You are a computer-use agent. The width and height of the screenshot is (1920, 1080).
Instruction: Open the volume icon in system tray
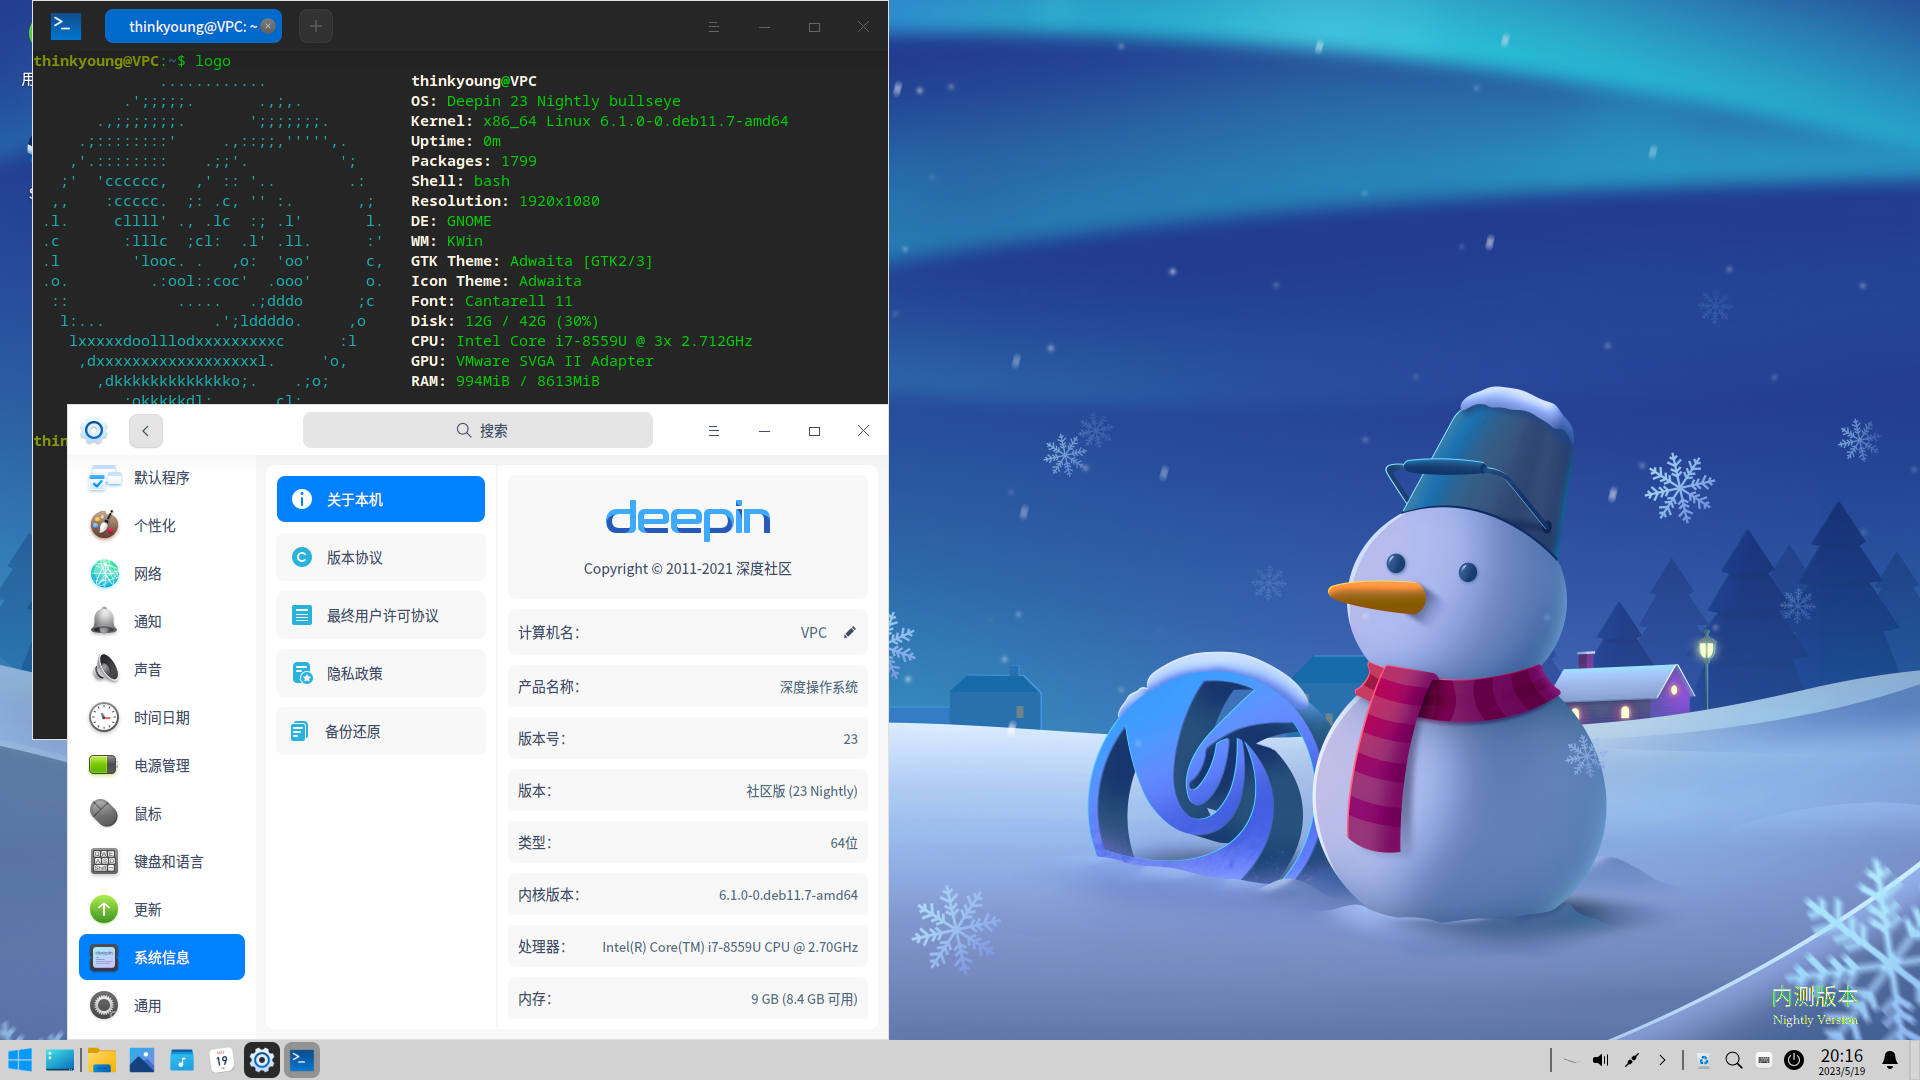[1600, 1060]
